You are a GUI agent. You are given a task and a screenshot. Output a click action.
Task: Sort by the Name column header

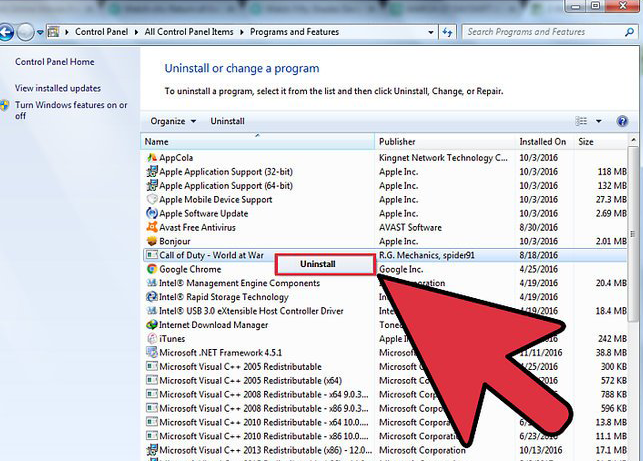[x=258, y=141]
